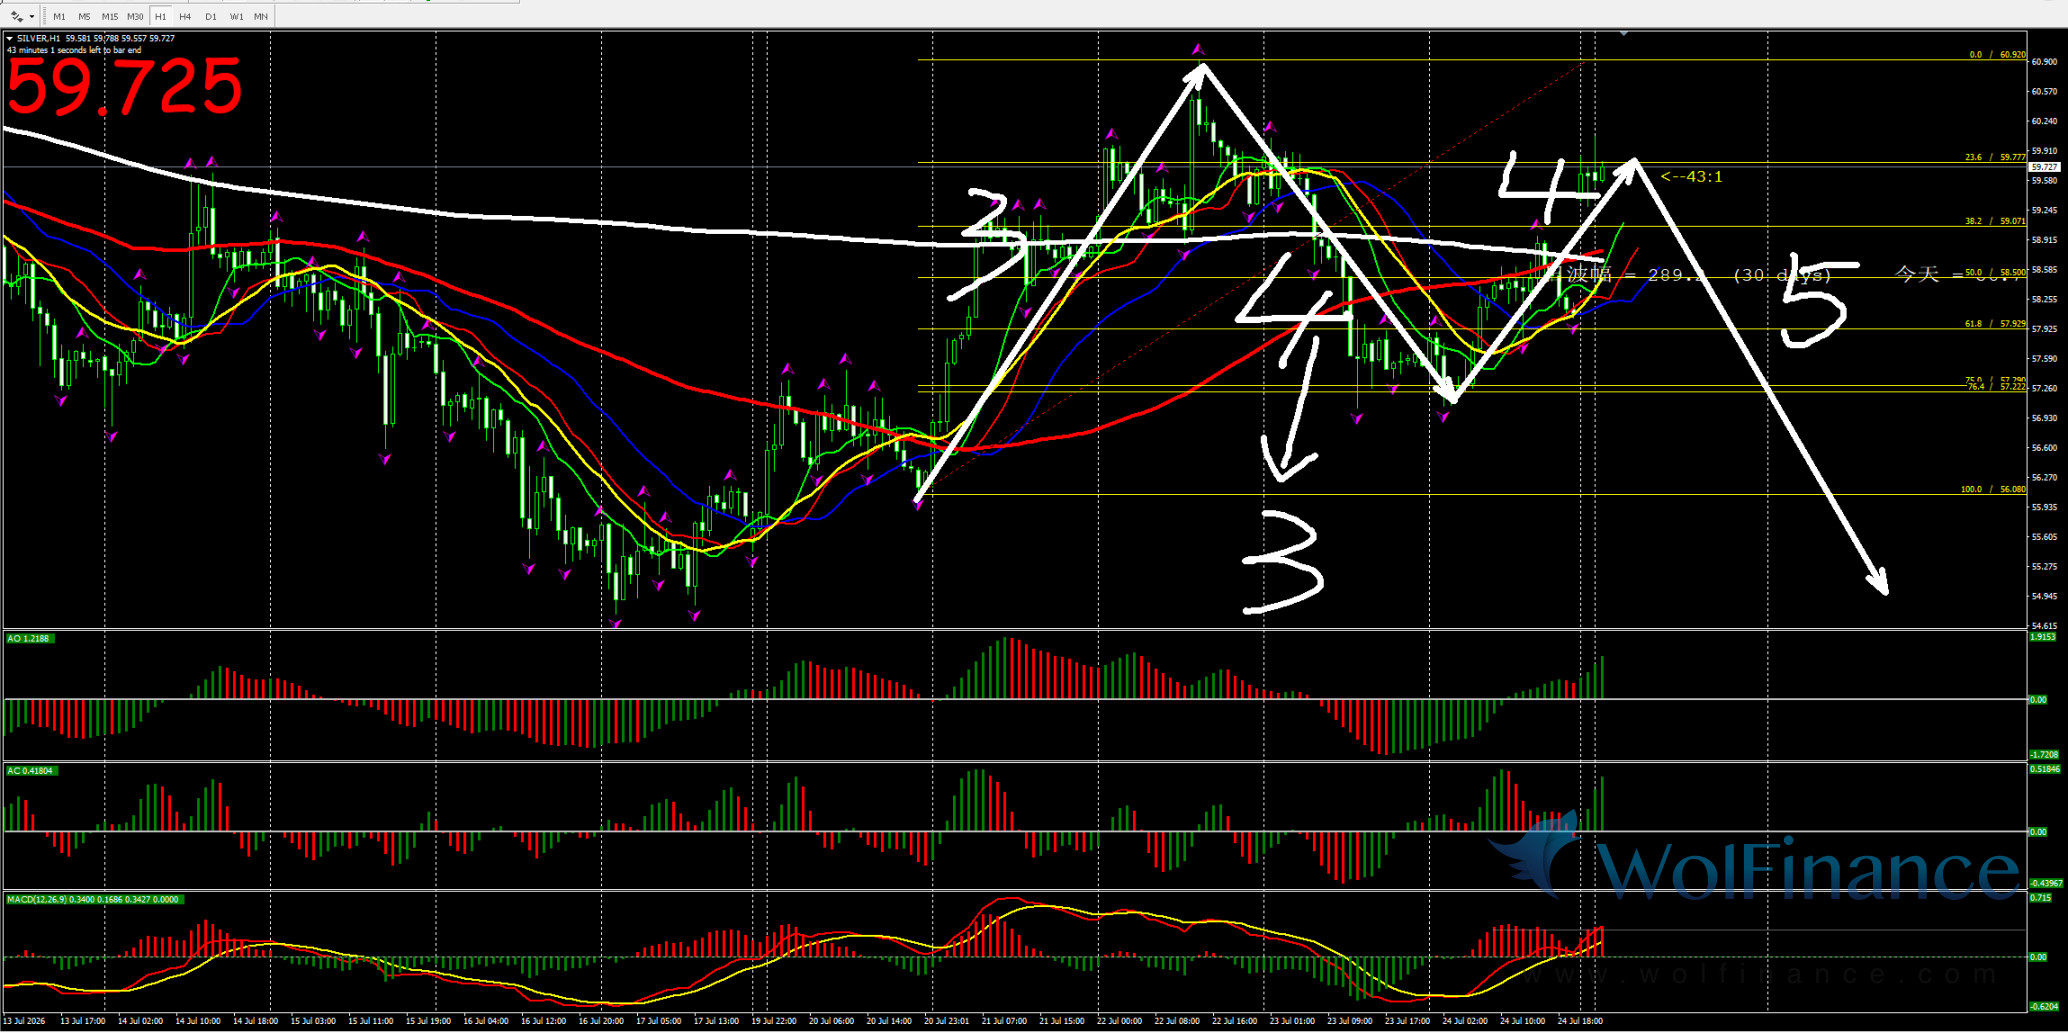Click the AO indicator label
Screen dimensions: 2068x1033
coord(29,638)
